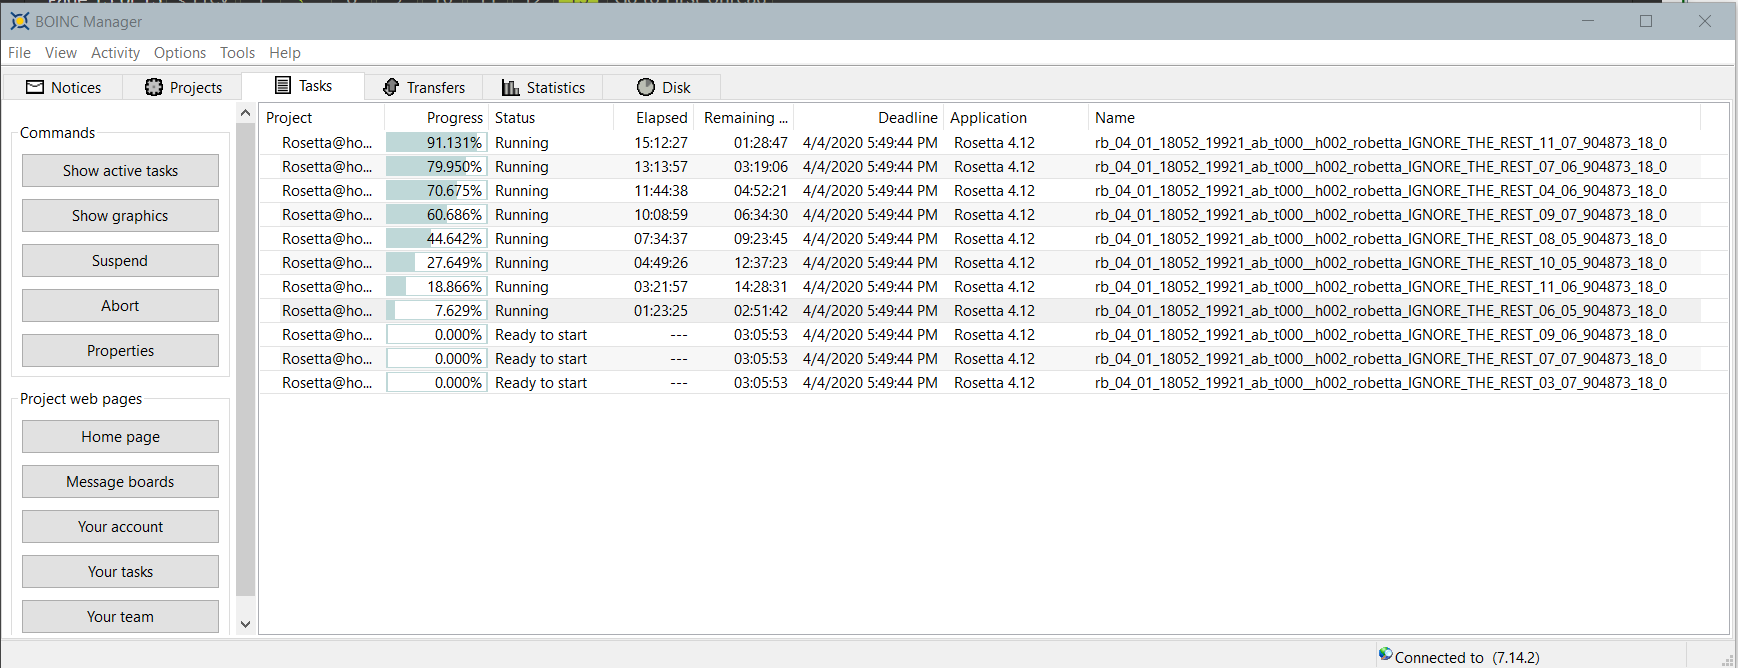Viewport: 1738px width, 668px height.
Task: Sort by the Elapsed column header
Action: tap(653, 118)
